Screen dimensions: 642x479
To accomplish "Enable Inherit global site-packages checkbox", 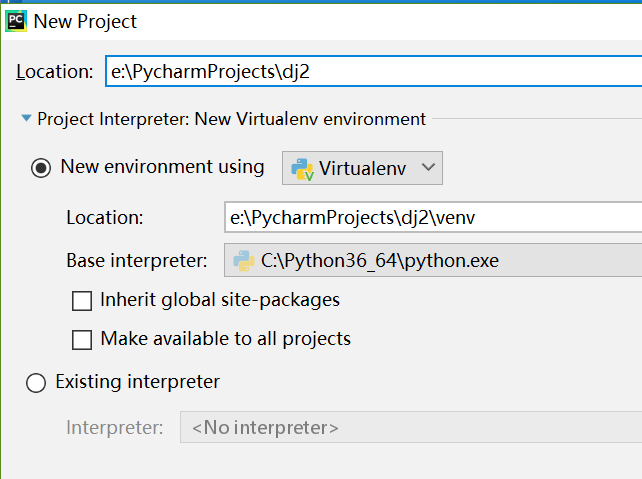I will pyautogui.click(x=82, y=301).
